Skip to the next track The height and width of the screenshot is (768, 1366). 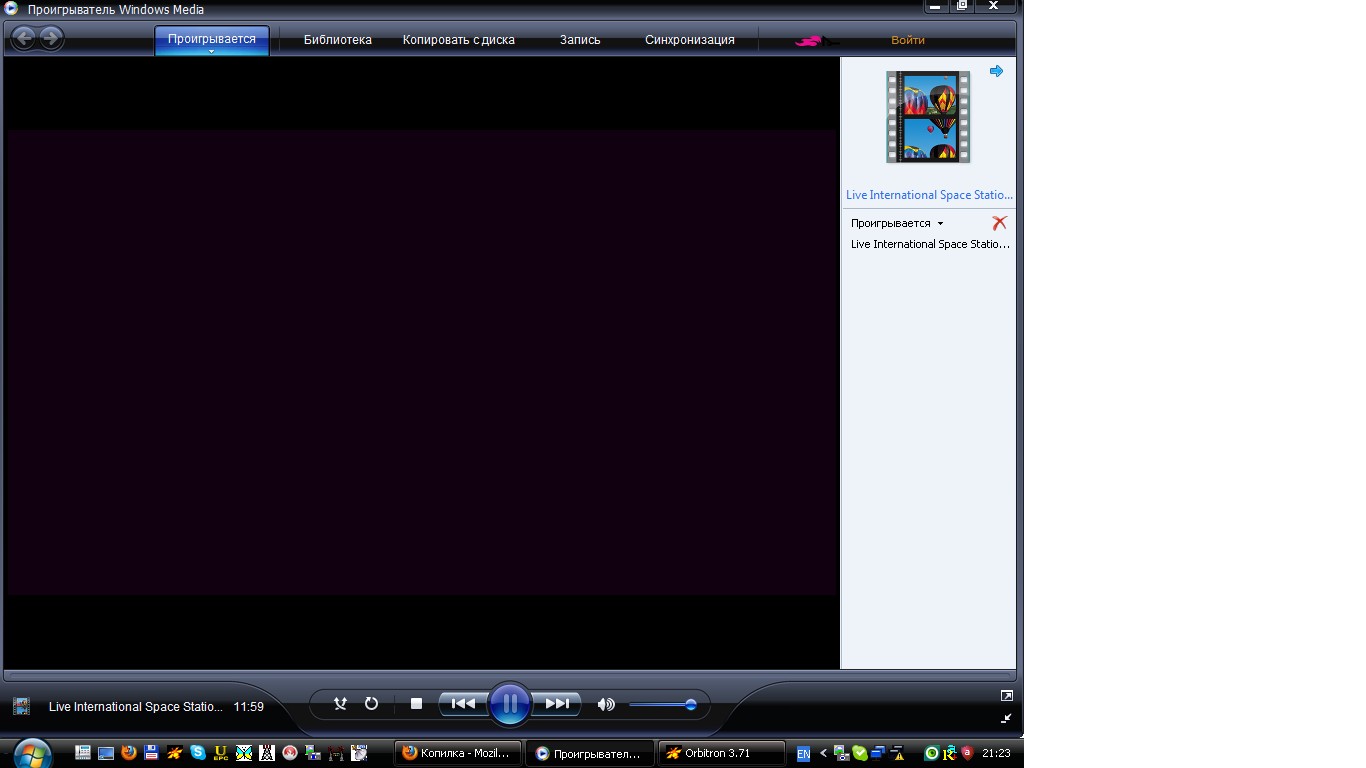(x=557, y=704)
